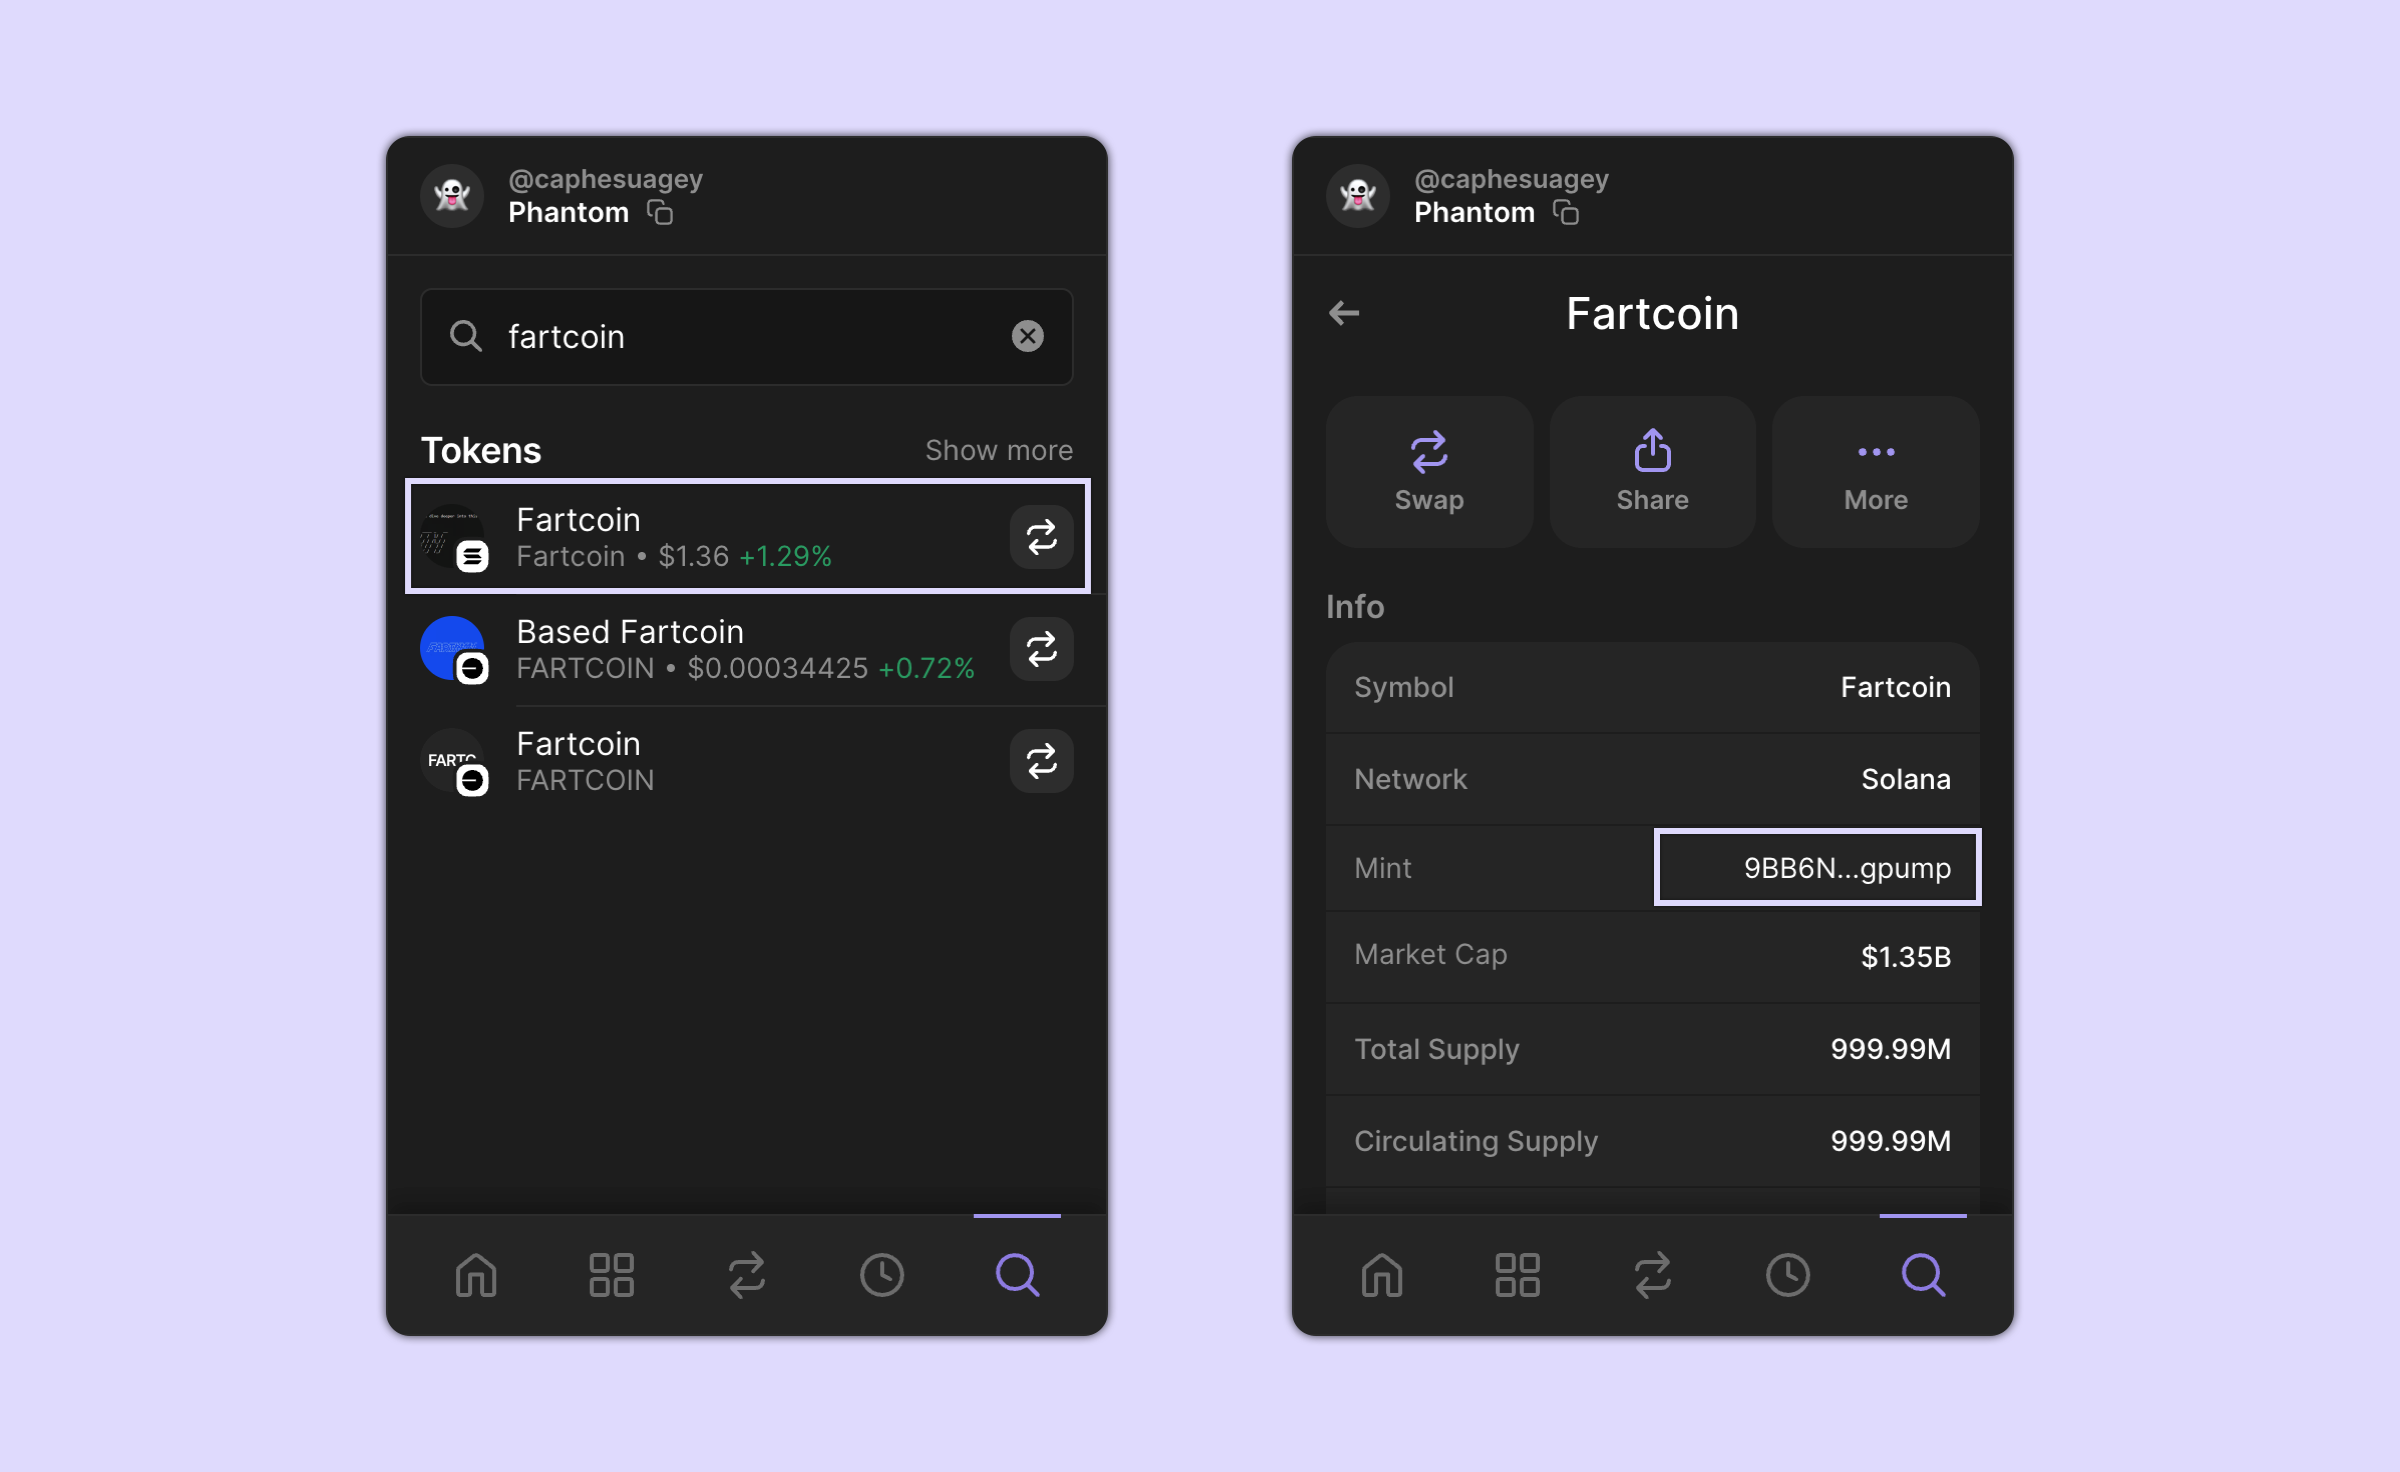Image resolution: width=2400 pixels, height=1472 pixels.
Task: Click @caphesuagey username in right panel
Action: [1511, 179]
